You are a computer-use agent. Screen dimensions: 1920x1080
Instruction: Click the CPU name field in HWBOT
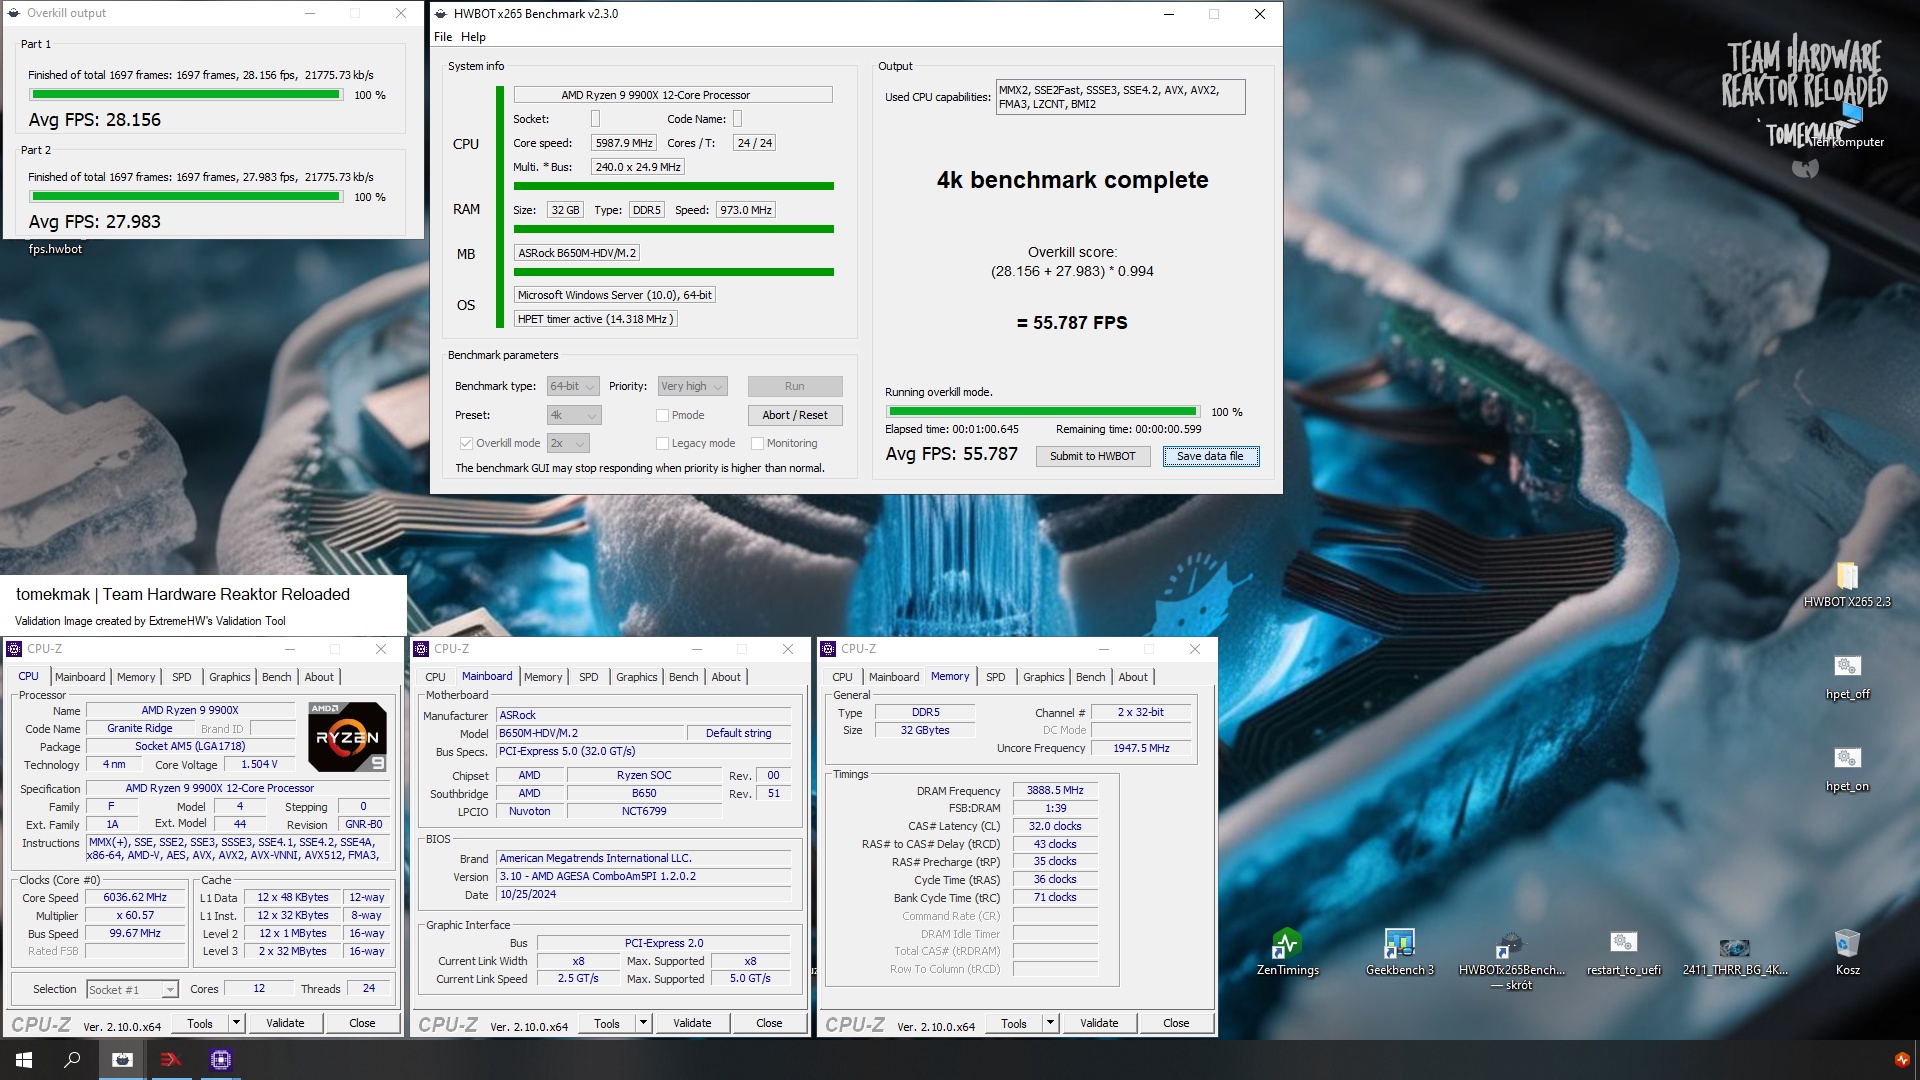click(673, 95)
